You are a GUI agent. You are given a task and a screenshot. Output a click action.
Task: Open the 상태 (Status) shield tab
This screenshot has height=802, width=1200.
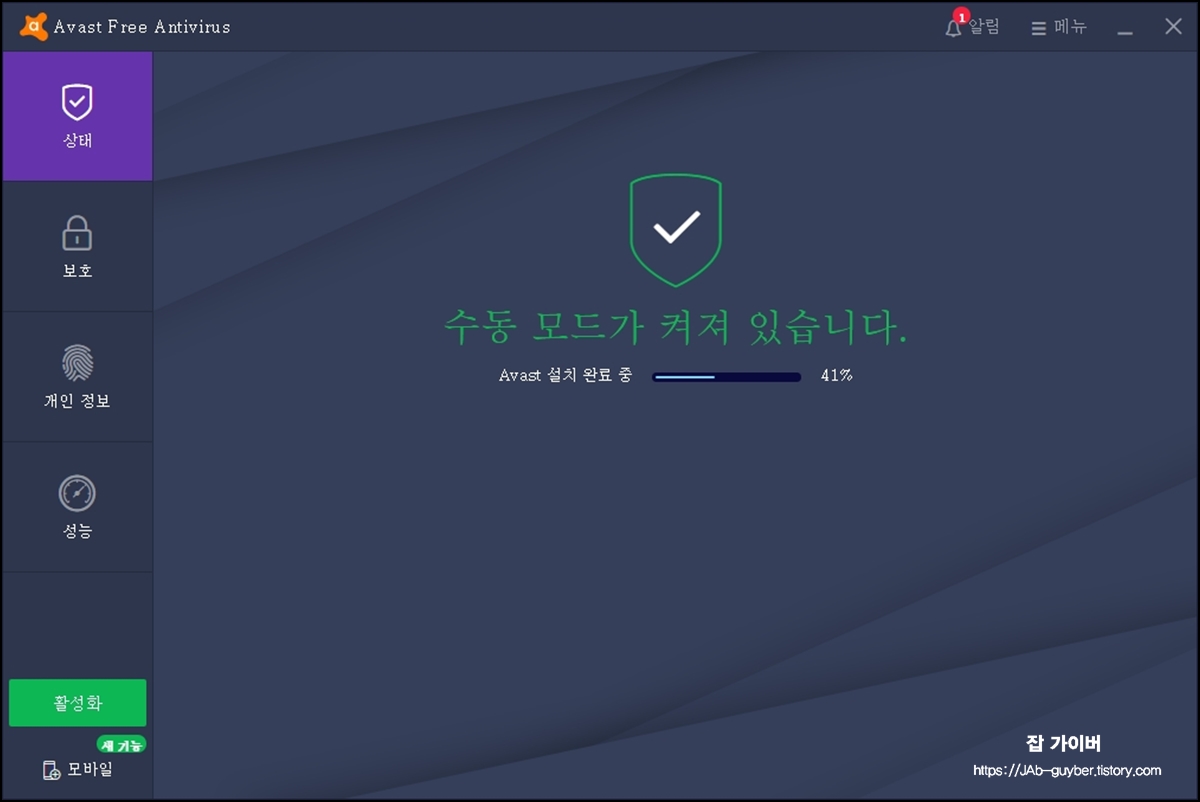77,116
